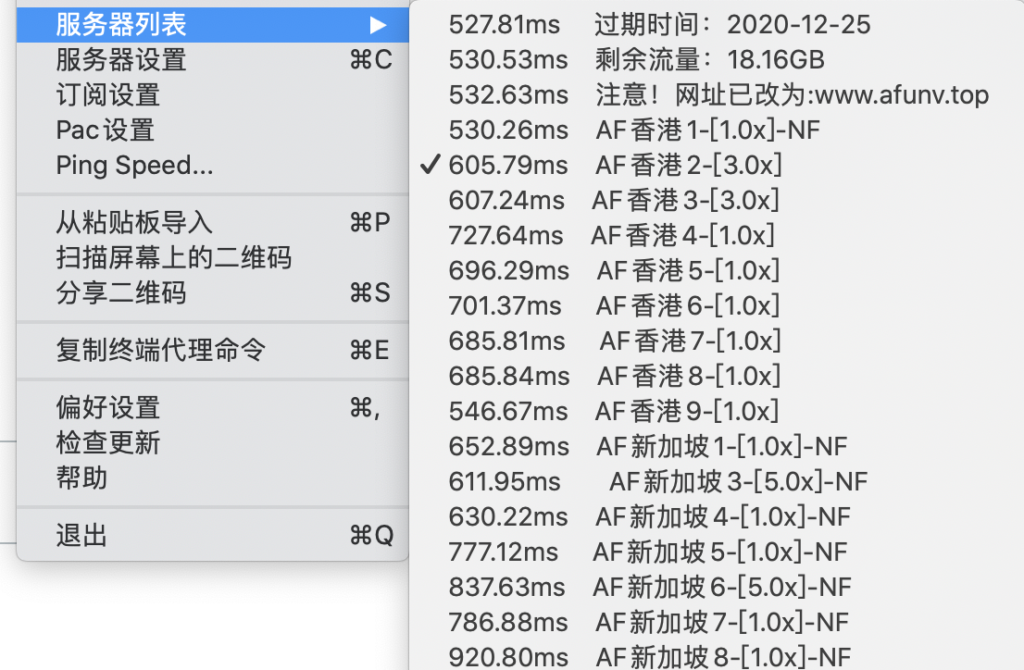The height and width of the screenshot is (670, 1024).
Task: Select 从粘贴板导入 menu item
Action: [x=213, y=223]
